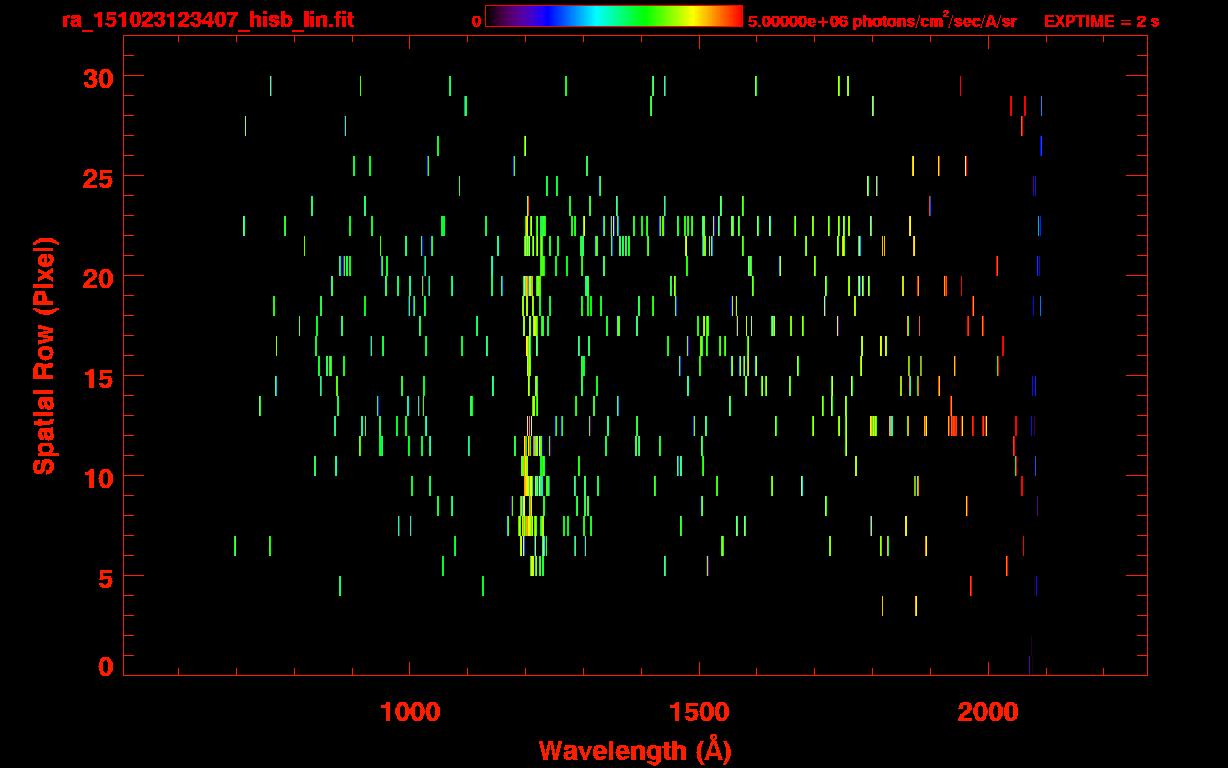Click the x-axis tick label 1500
The height and width of the screenshot is (768, 1228).
tap(699, 712)
